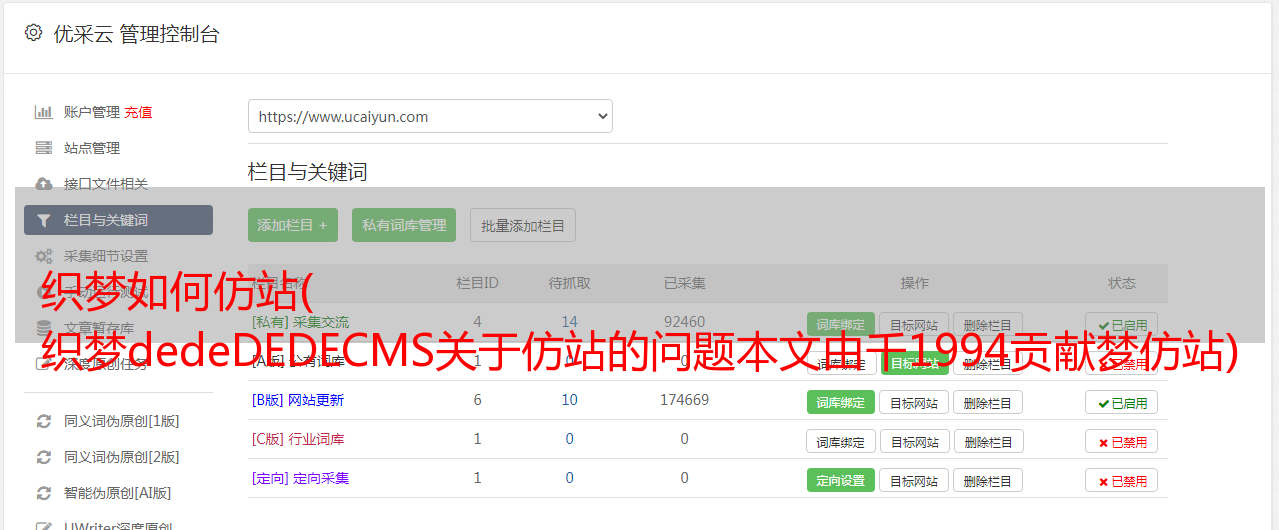Click the cloud upload icon for 接口文件相关
This screenshot has height=530, width=1279.
43,184
